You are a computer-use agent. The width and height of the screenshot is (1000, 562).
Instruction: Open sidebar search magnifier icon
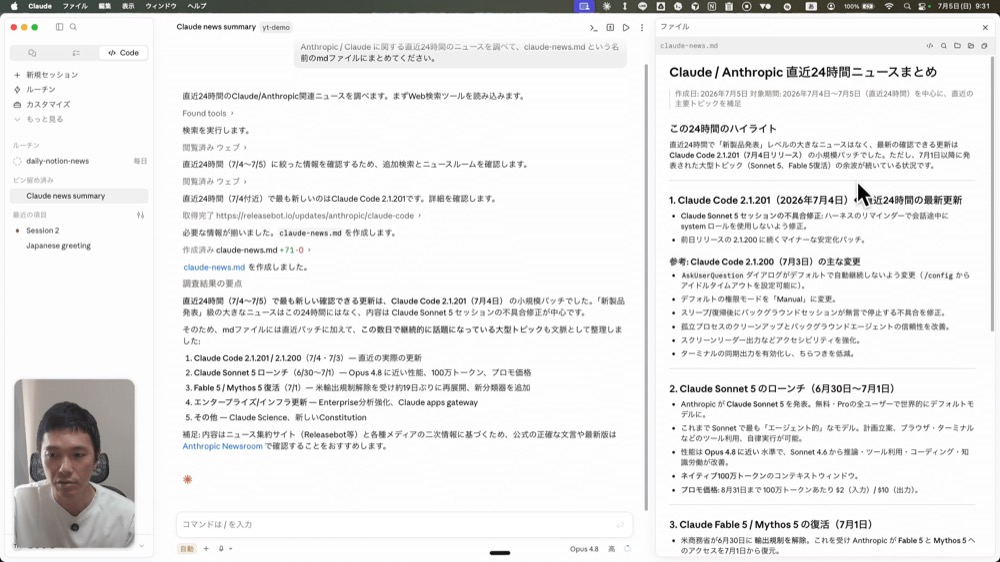click(x=73, y=27)
